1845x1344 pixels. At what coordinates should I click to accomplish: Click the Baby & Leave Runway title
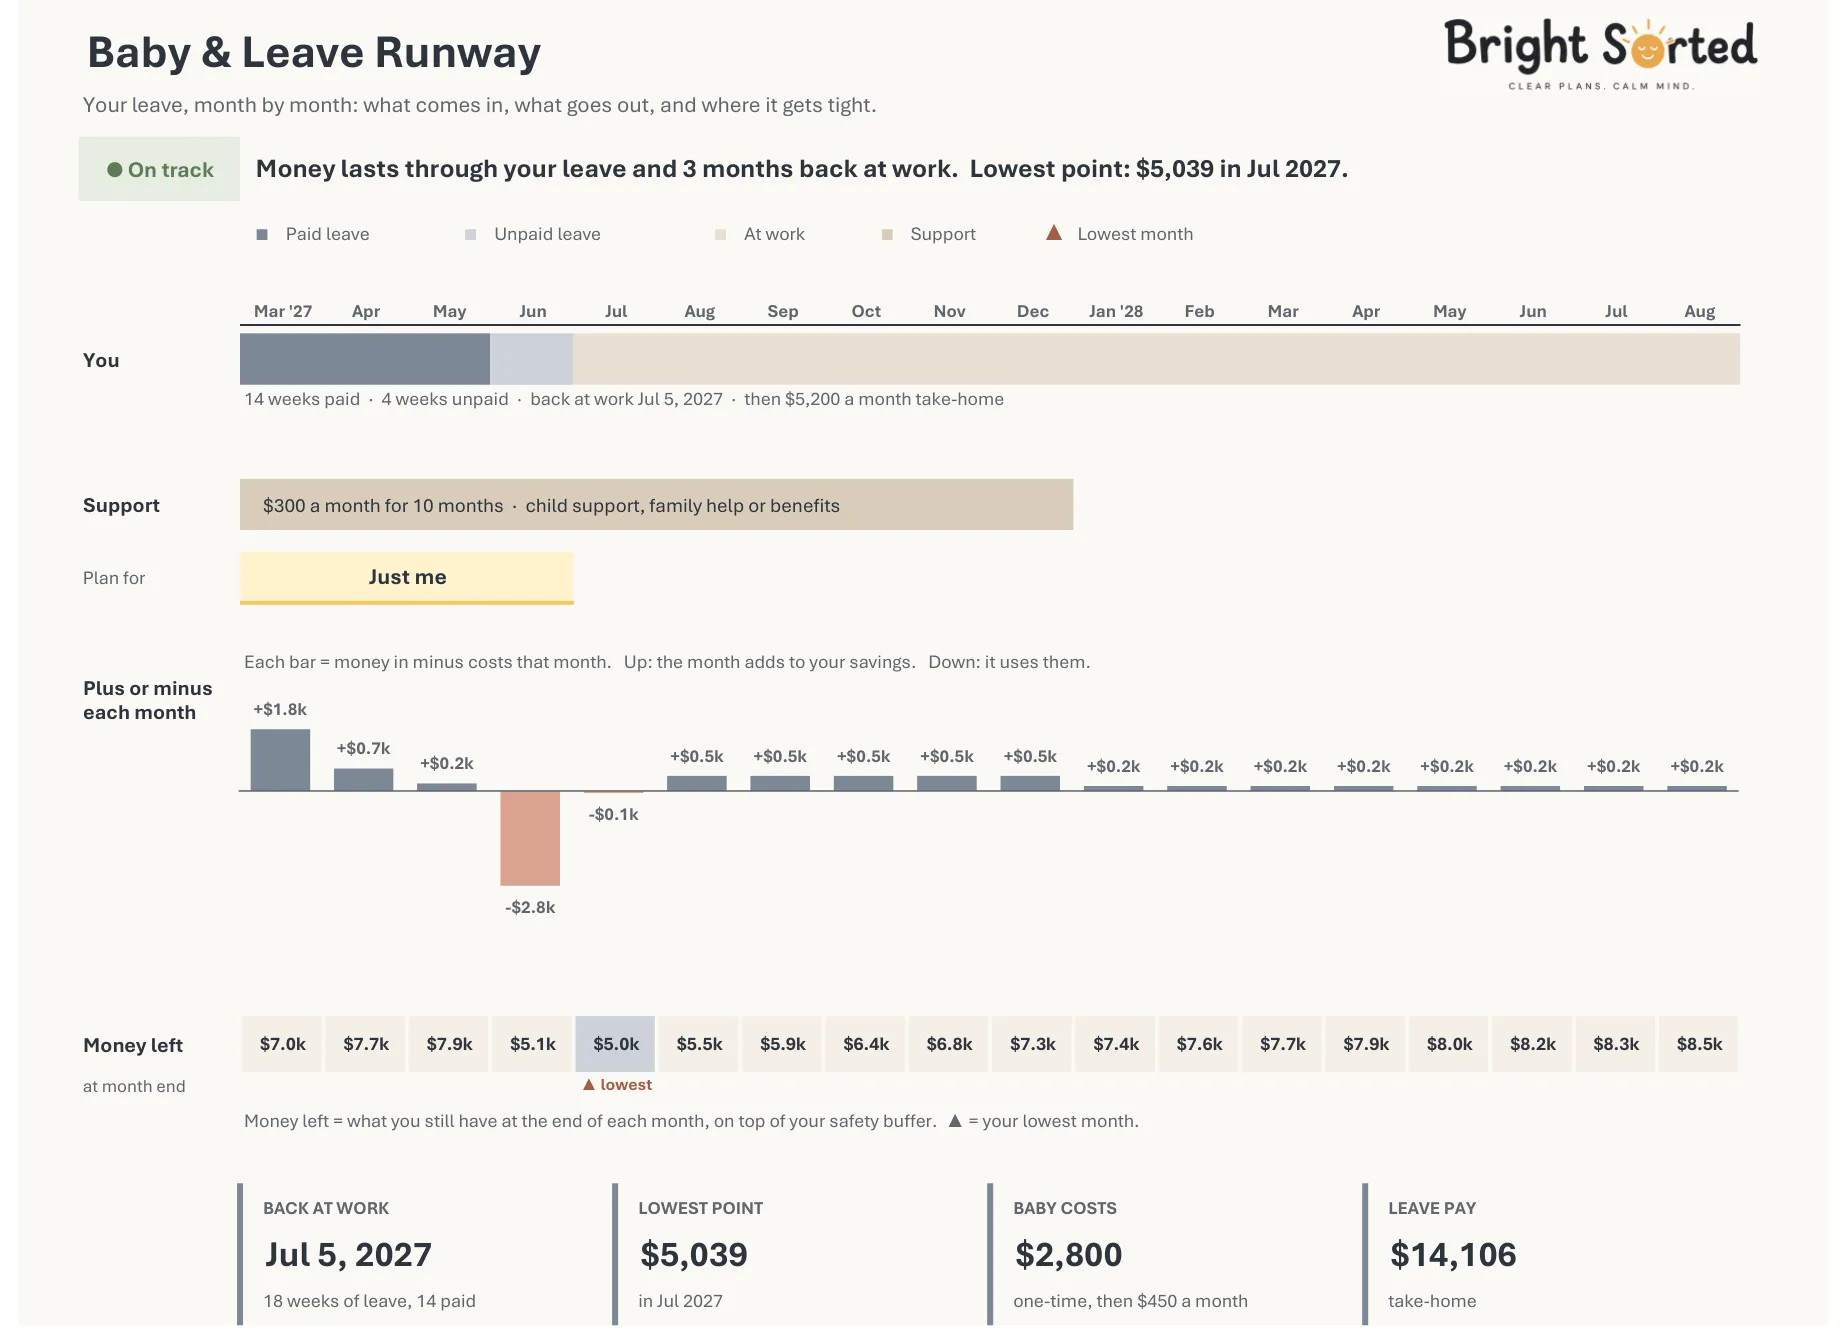(314, 52)
